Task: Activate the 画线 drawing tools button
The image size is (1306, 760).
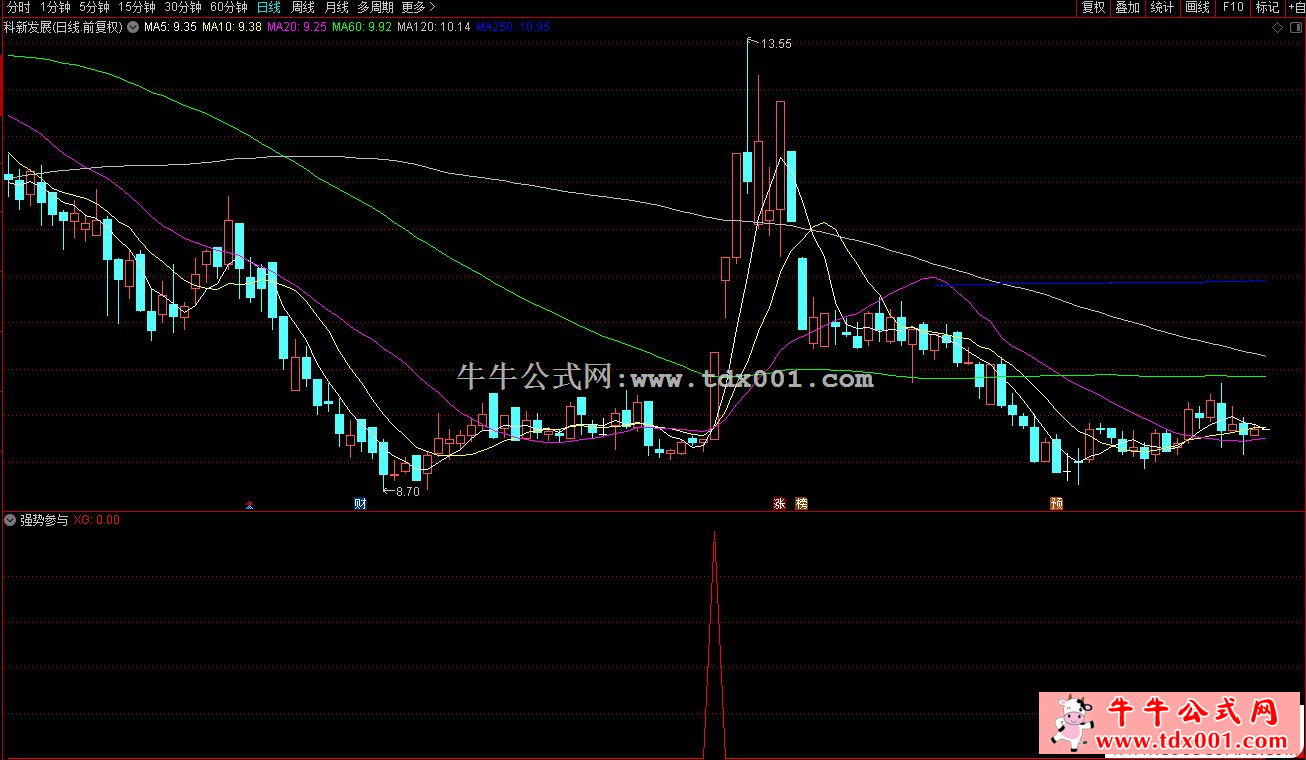Action: [x=1197, y=7]
